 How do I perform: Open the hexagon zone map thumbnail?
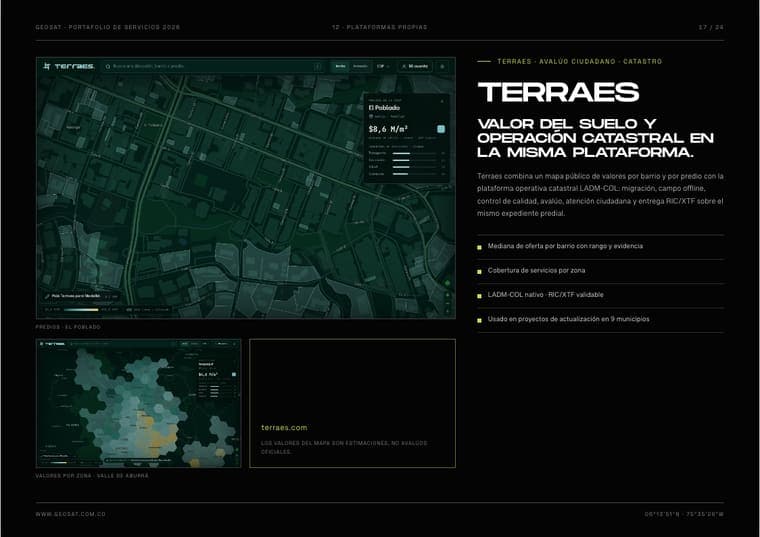coord(138,403)
